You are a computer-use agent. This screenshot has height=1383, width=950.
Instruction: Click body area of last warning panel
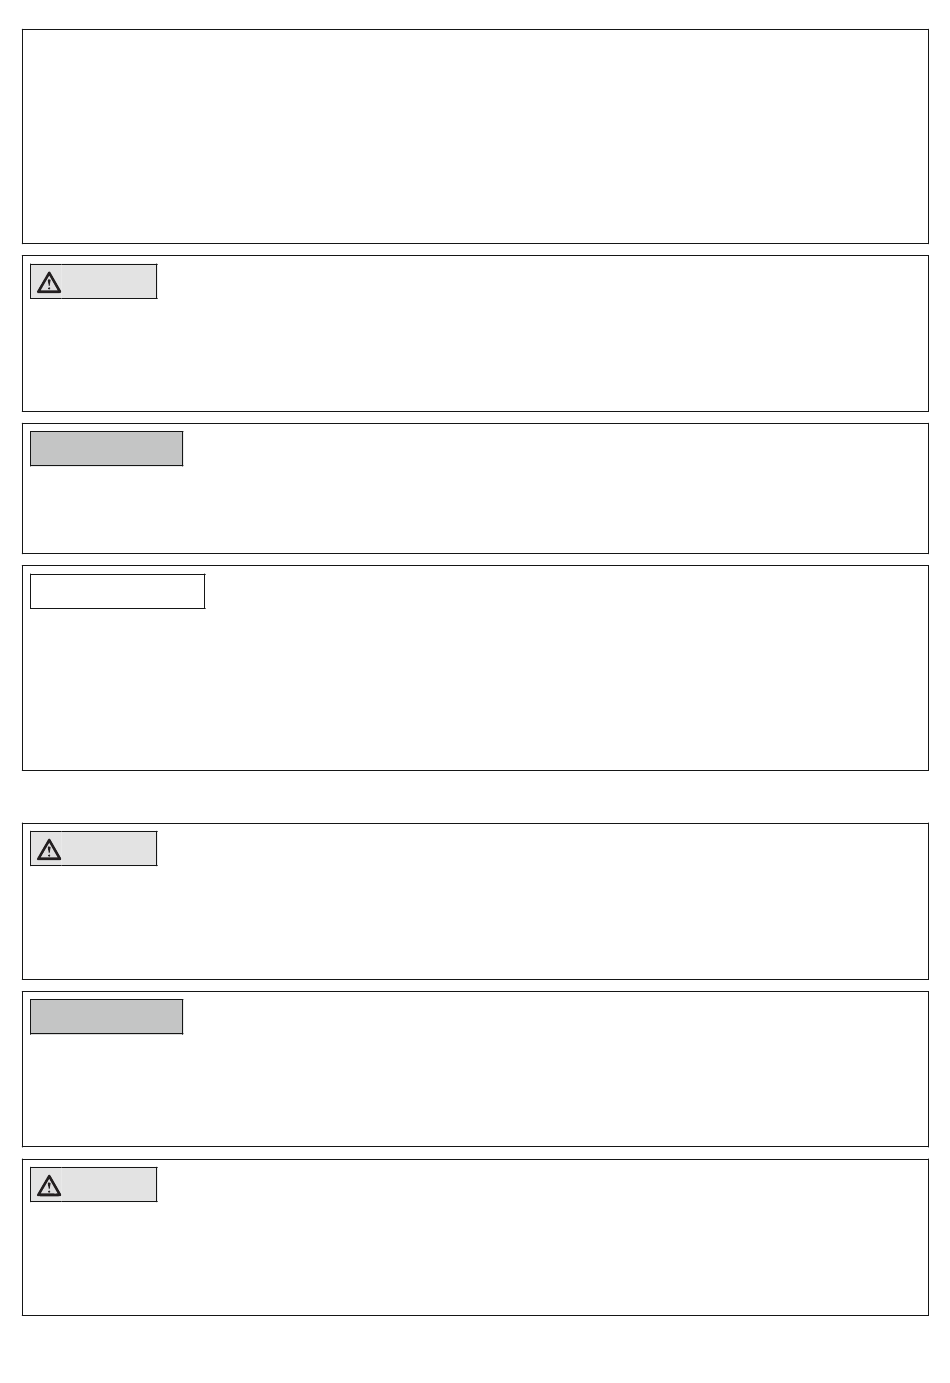point(475,1258)
